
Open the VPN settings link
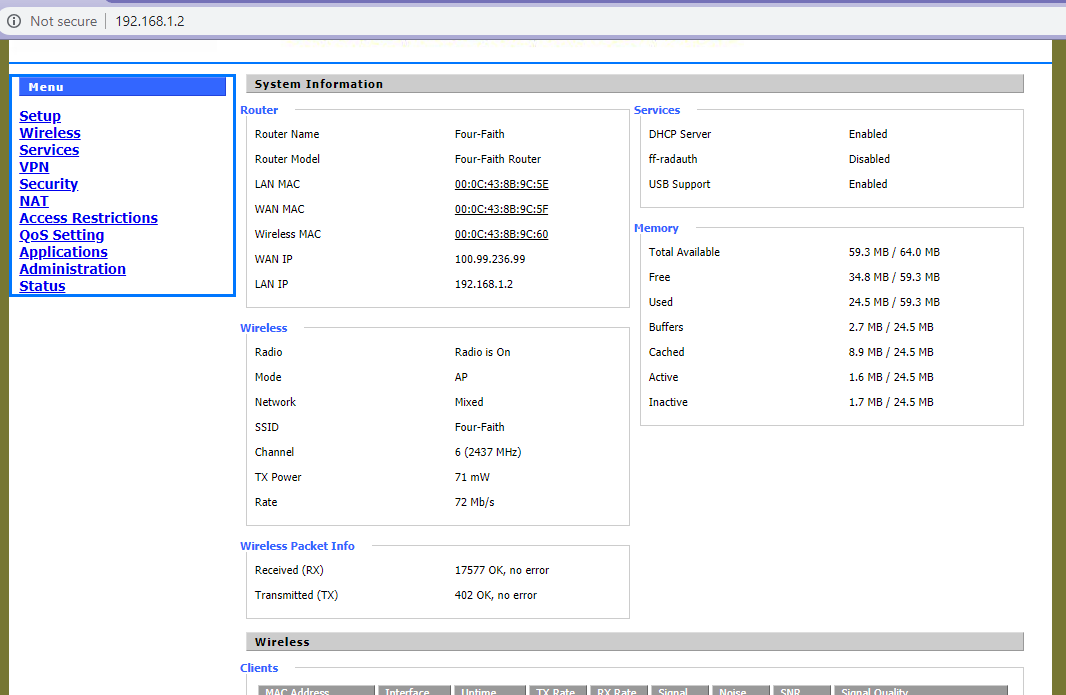(34, 167)
